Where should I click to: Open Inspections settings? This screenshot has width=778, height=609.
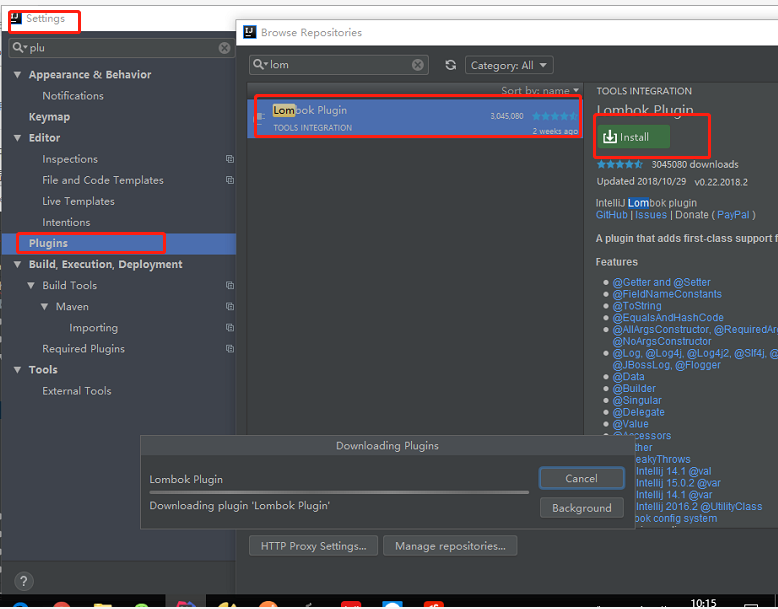[70, 159]
